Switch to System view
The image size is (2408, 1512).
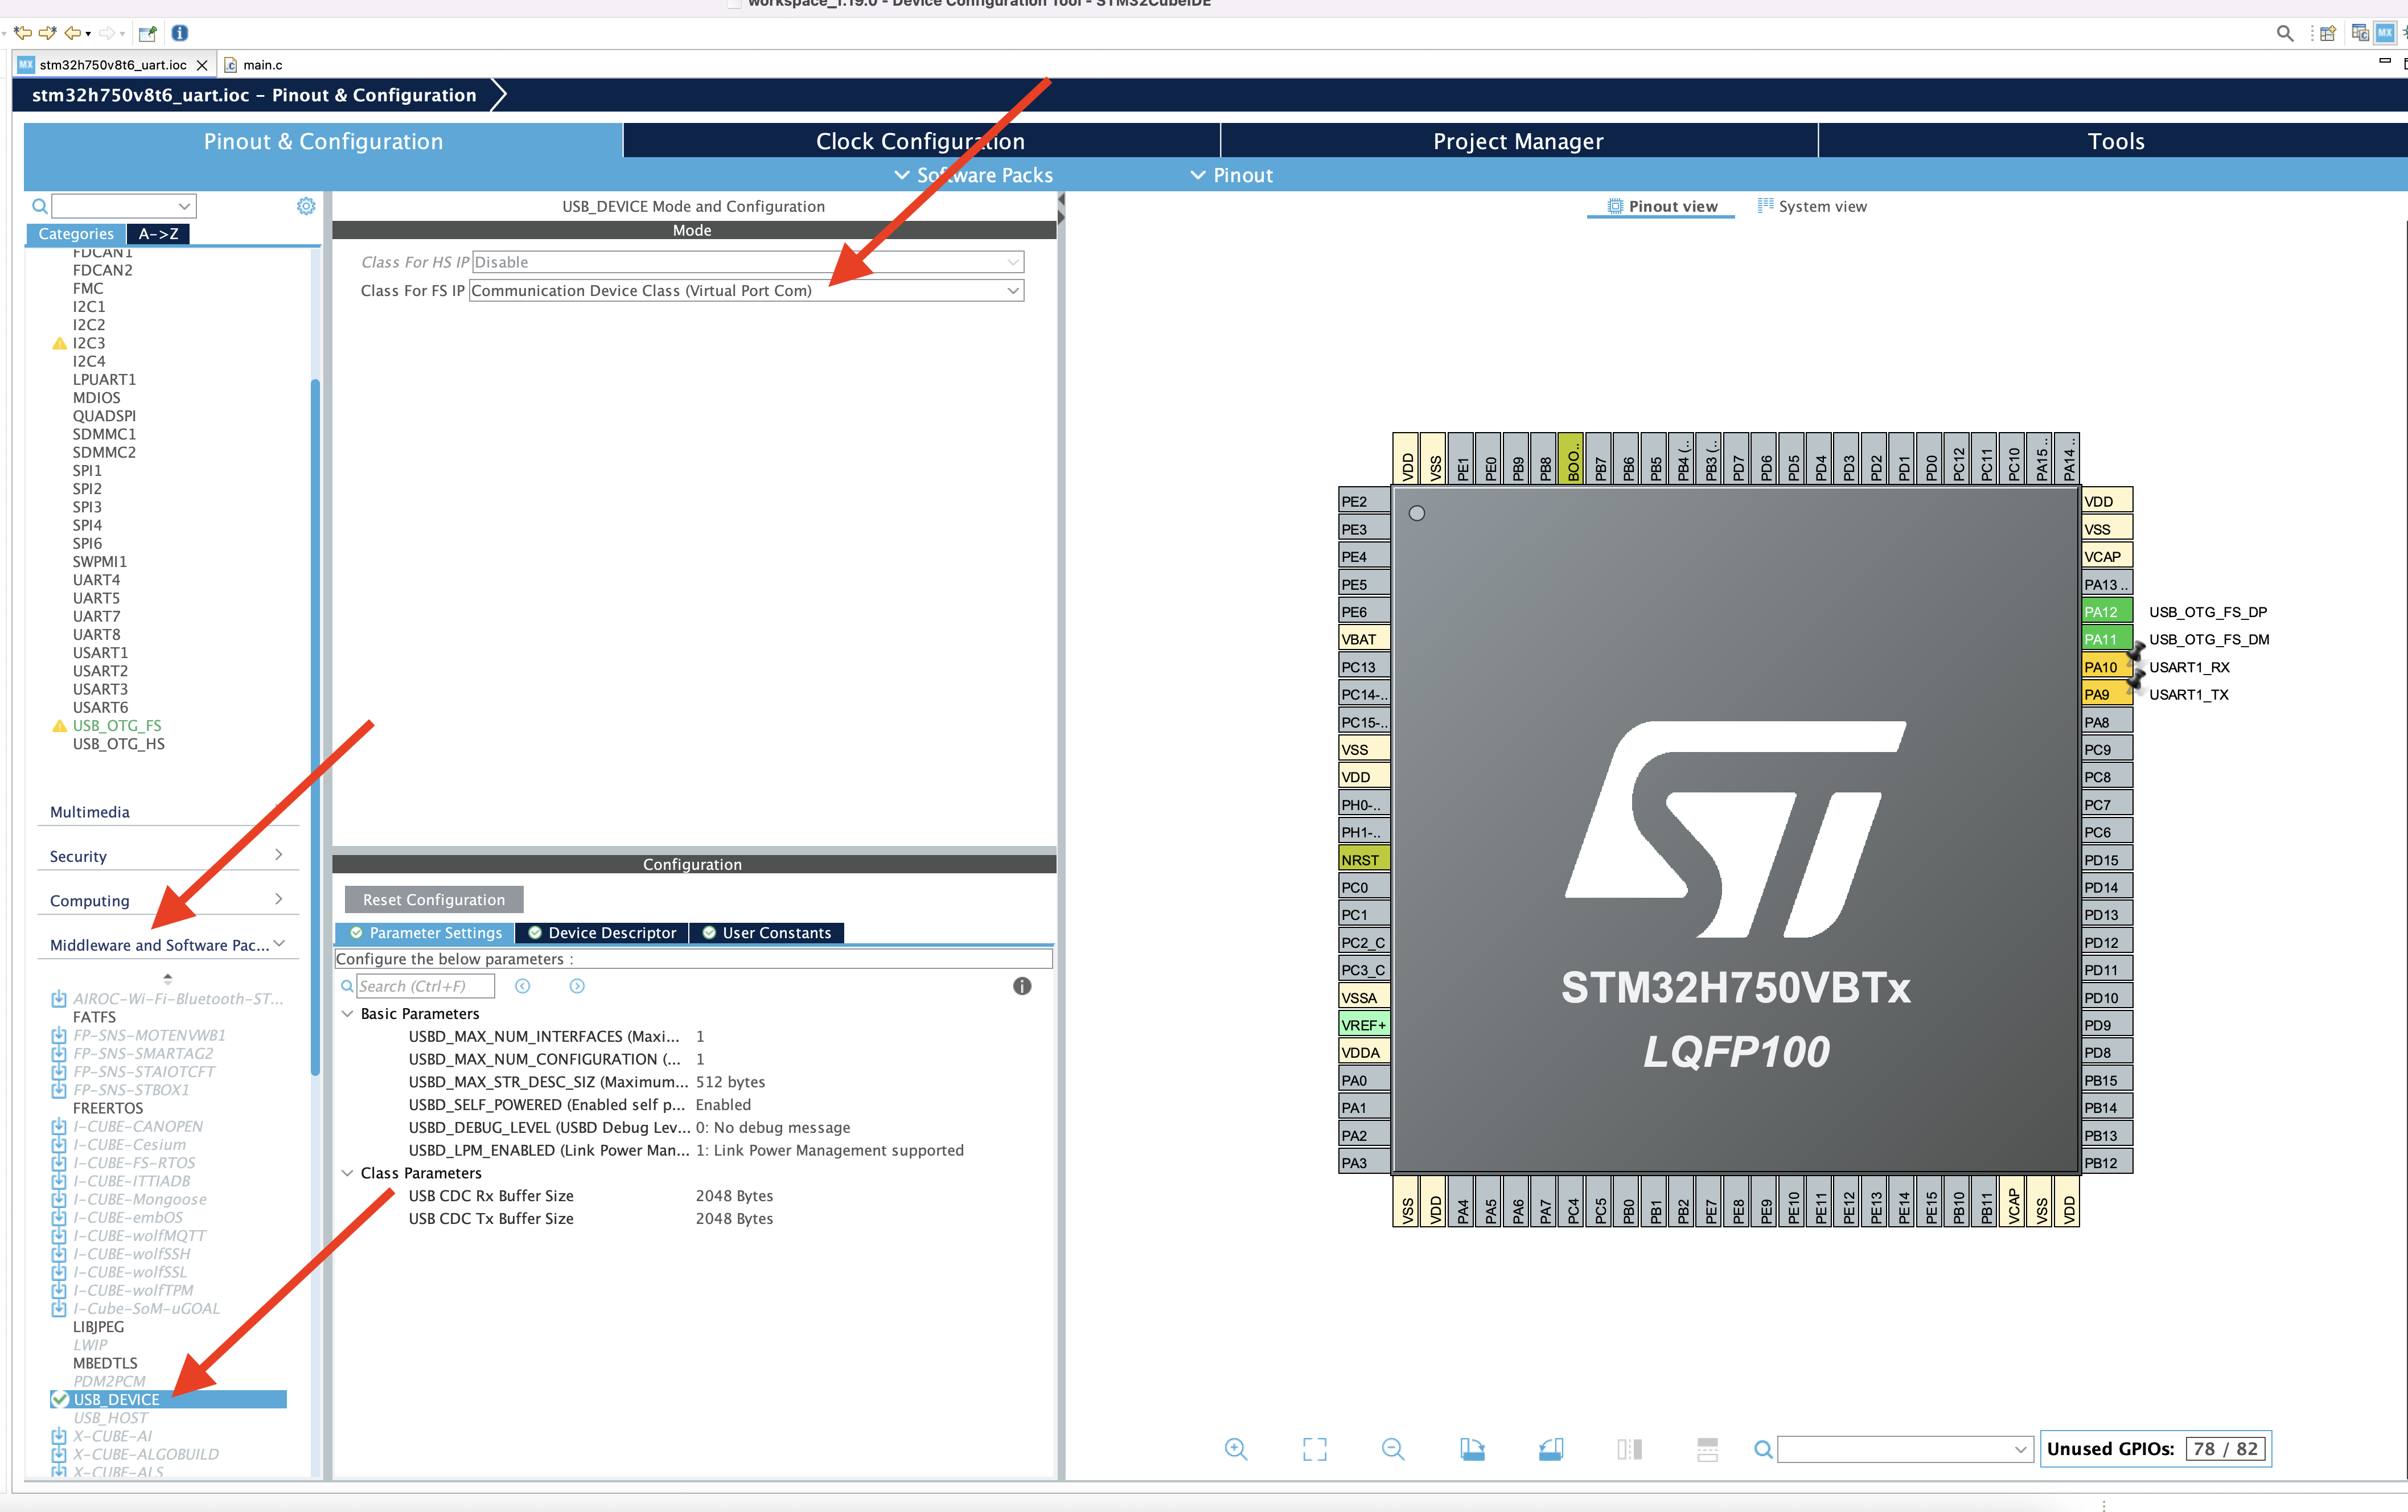[x=1812, y=207]
